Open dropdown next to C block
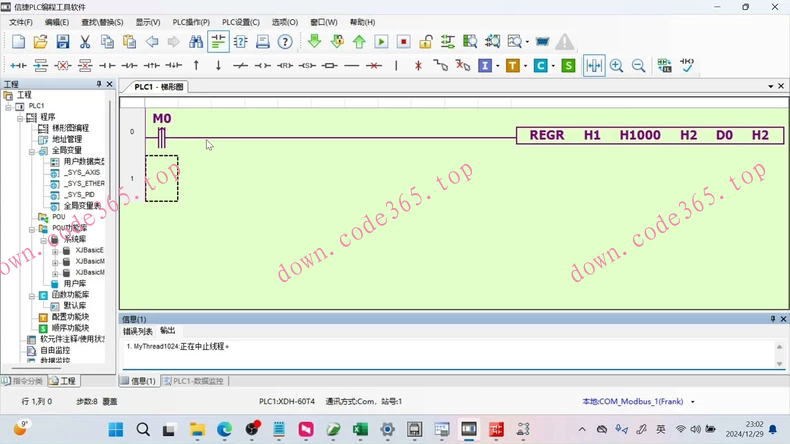This screenshot has height=444, width=790. pyautogui.click(x=553, y=66)
